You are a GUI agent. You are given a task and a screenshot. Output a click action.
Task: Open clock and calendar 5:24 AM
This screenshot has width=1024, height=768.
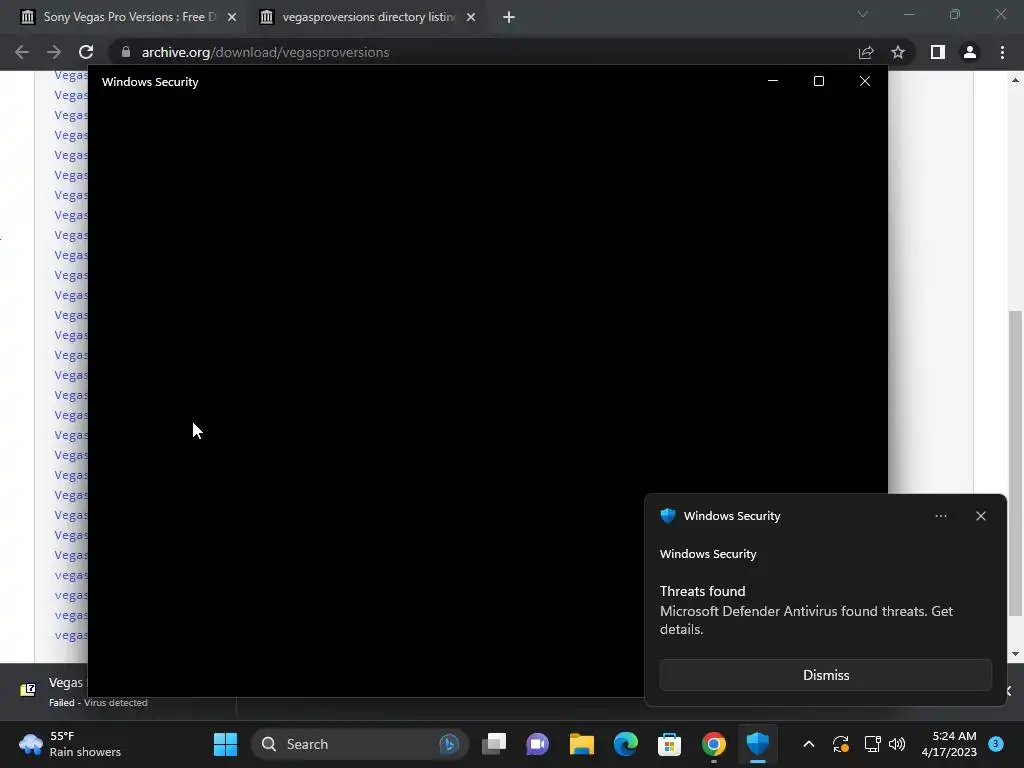click(949, 744)
